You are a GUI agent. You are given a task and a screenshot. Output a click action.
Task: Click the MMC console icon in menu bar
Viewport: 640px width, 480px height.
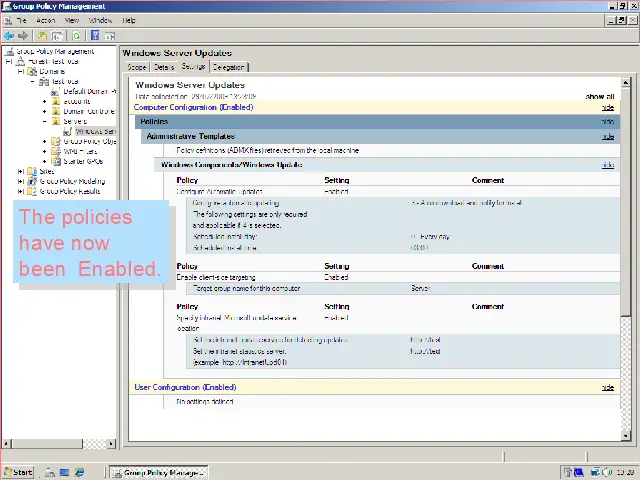click(x=8, y=20)
